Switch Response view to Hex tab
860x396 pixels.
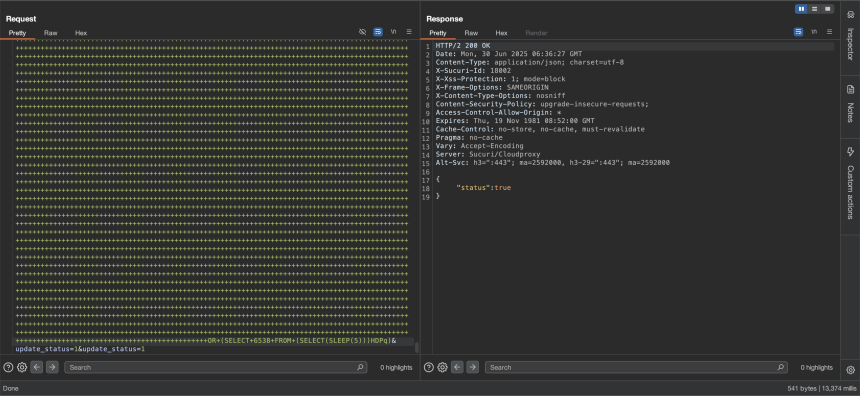(501, 33)
